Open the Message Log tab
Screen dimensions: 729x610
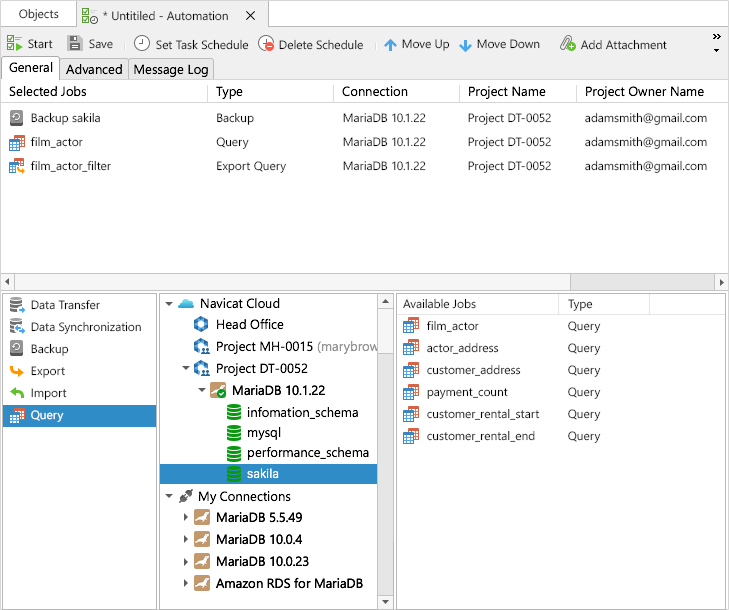point(171,69)
